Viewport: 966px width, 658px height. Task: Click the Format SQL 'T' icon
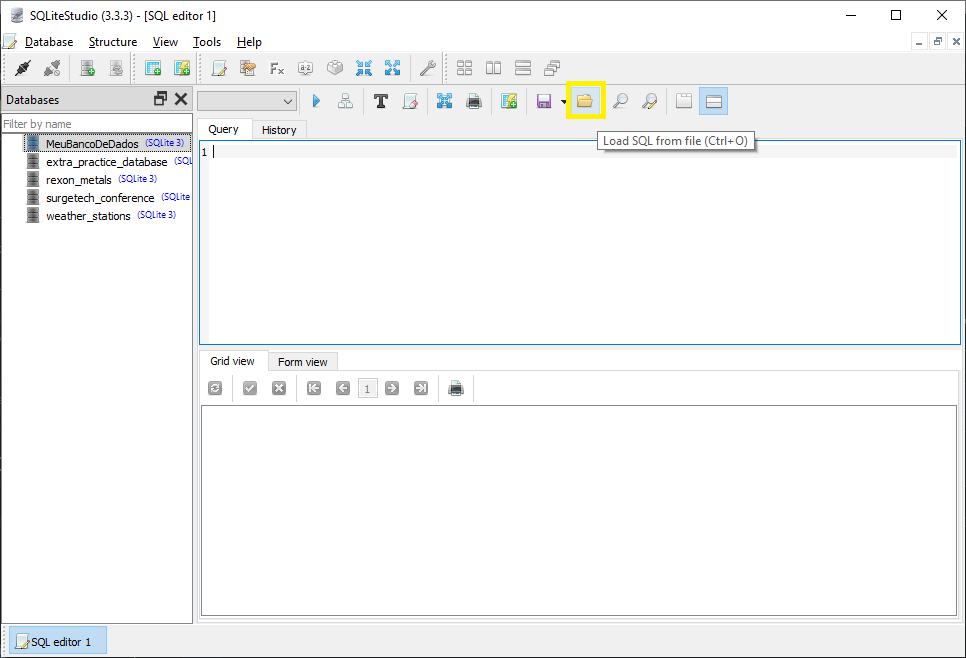(381, 101)
